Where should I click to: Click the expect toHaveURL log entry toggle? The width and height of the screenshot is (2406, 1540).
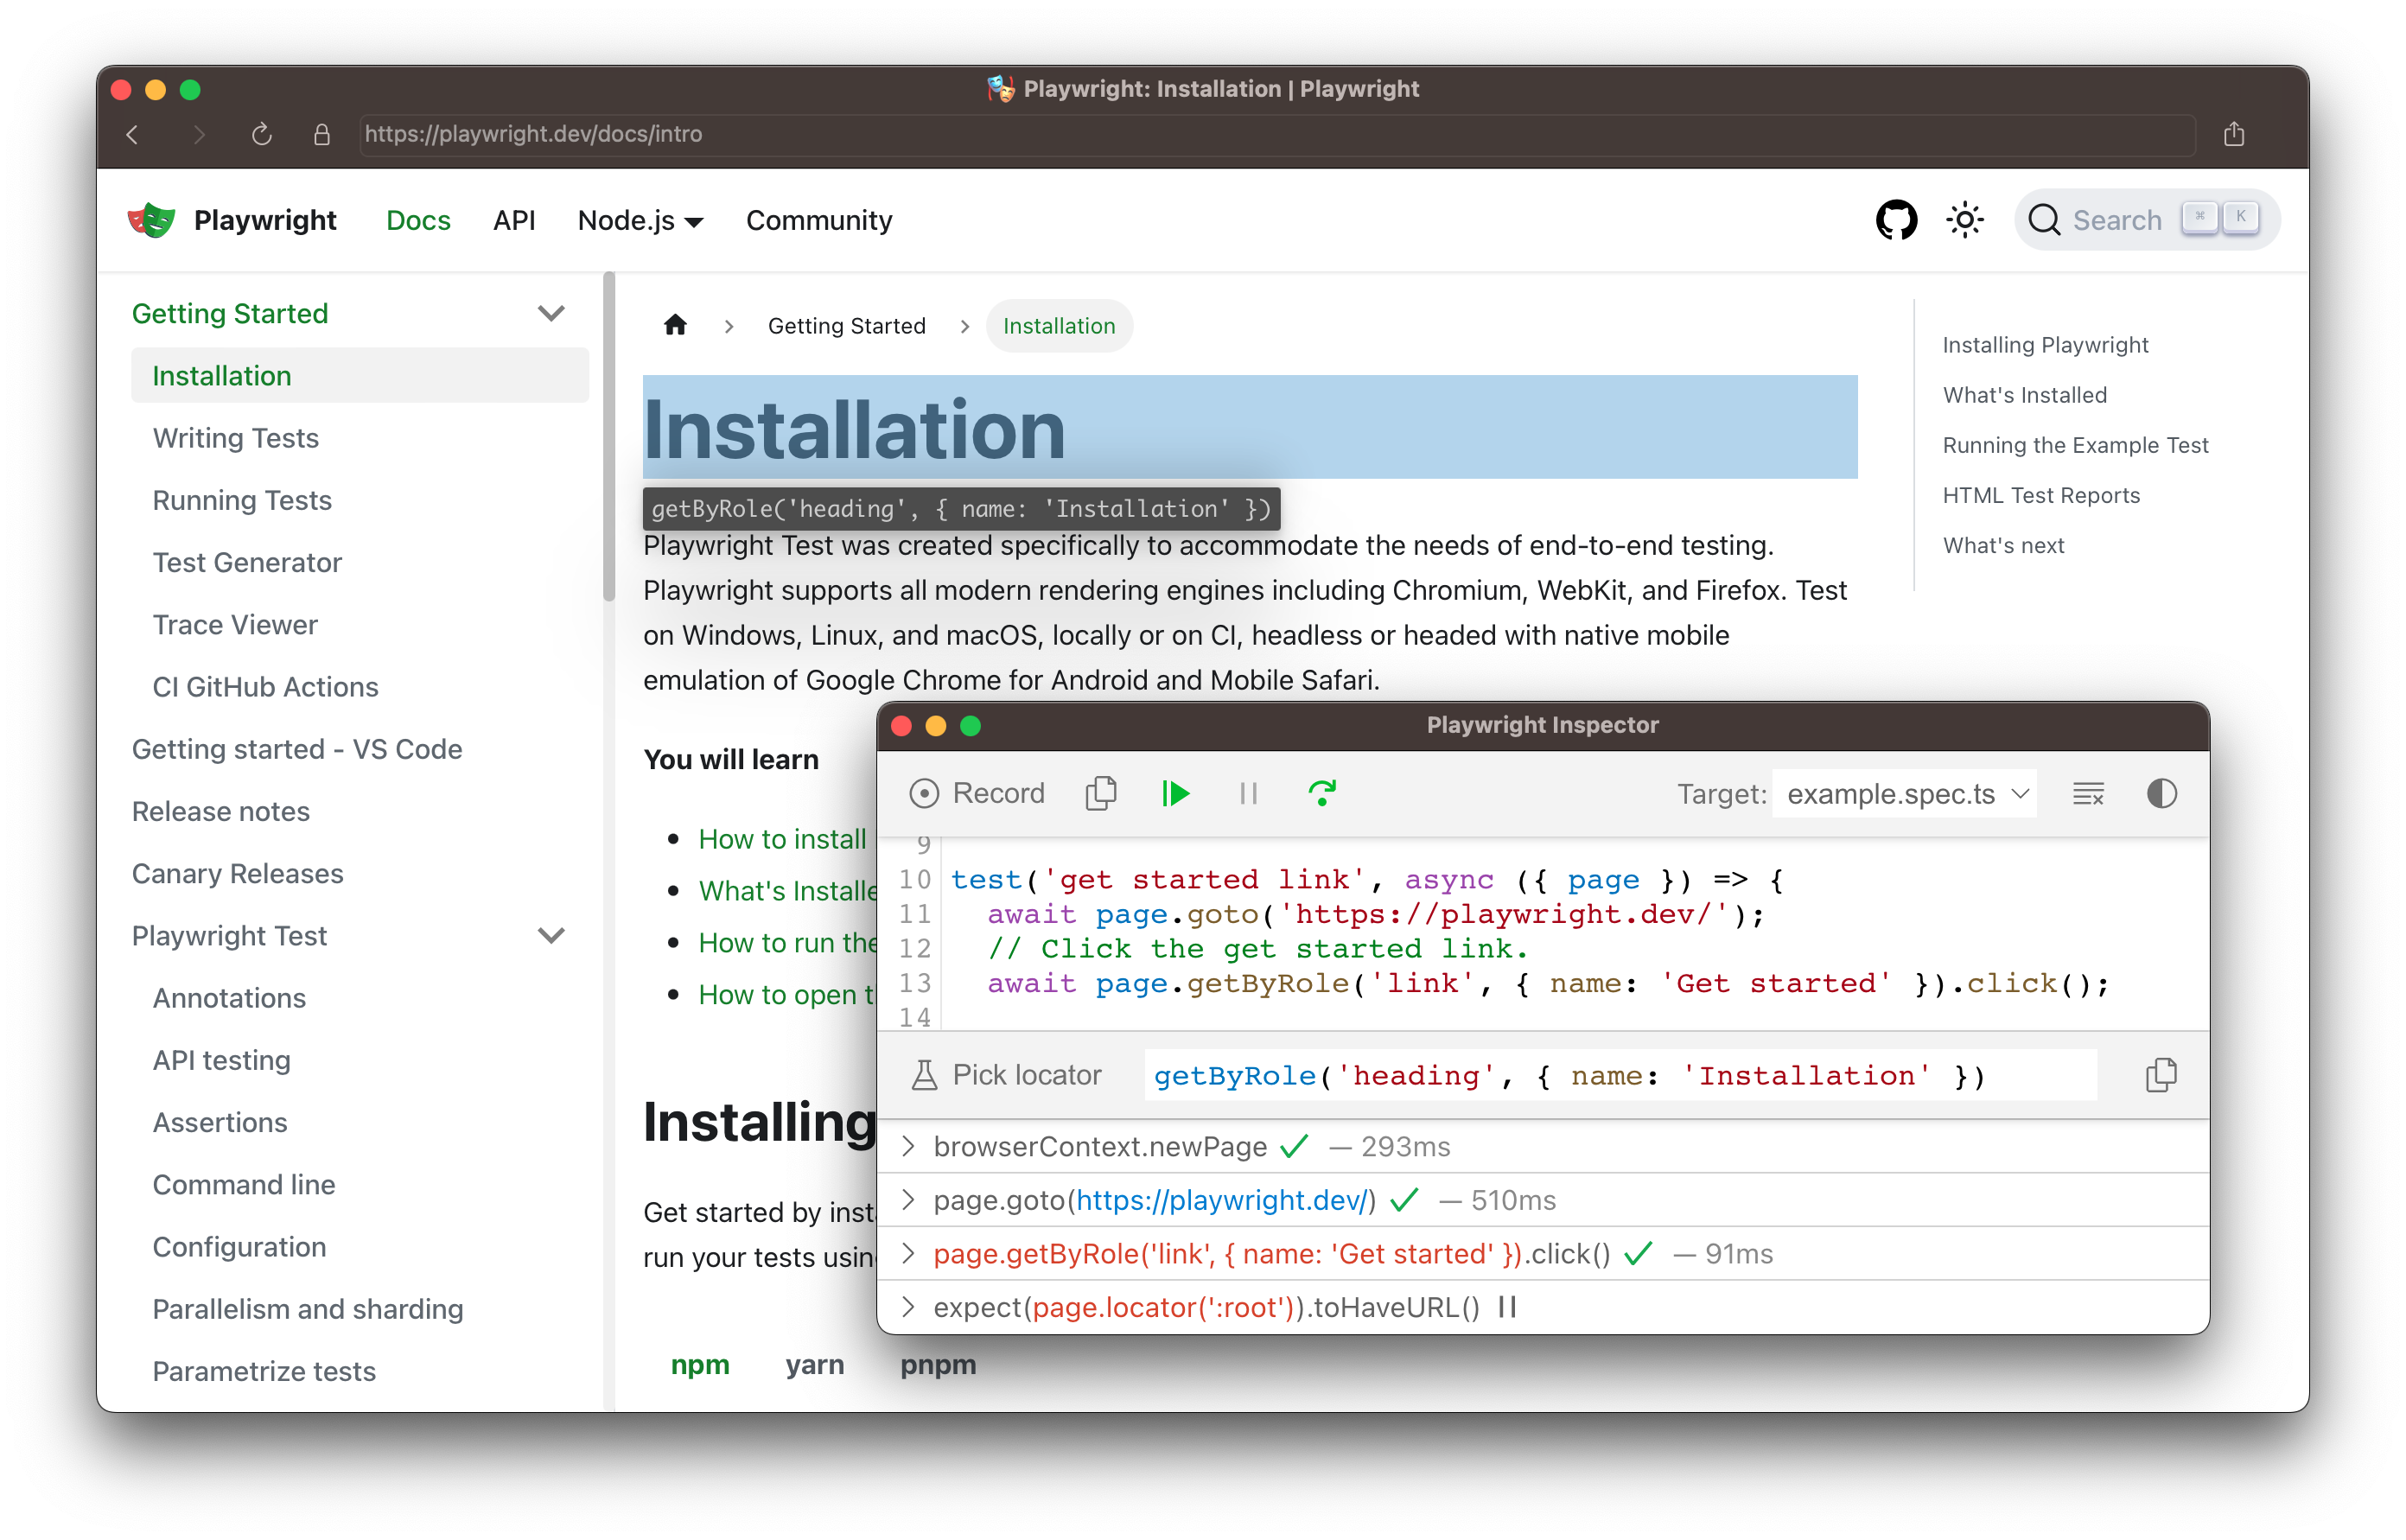pyautogui.click(x=910, y=1307)
